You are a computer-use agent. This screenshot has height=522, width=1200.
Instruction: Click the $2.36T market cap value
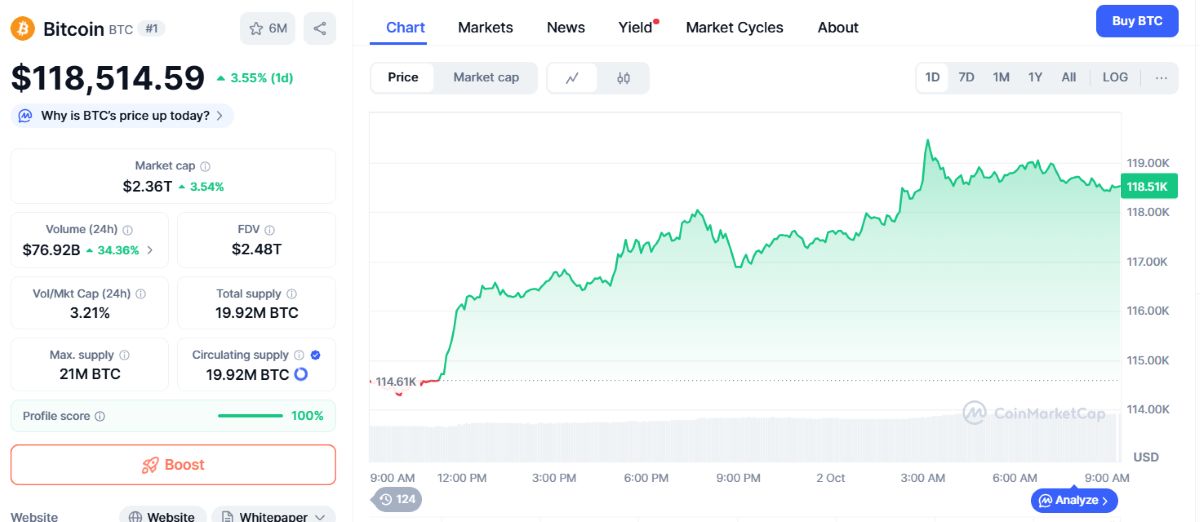tap(147, 186)
